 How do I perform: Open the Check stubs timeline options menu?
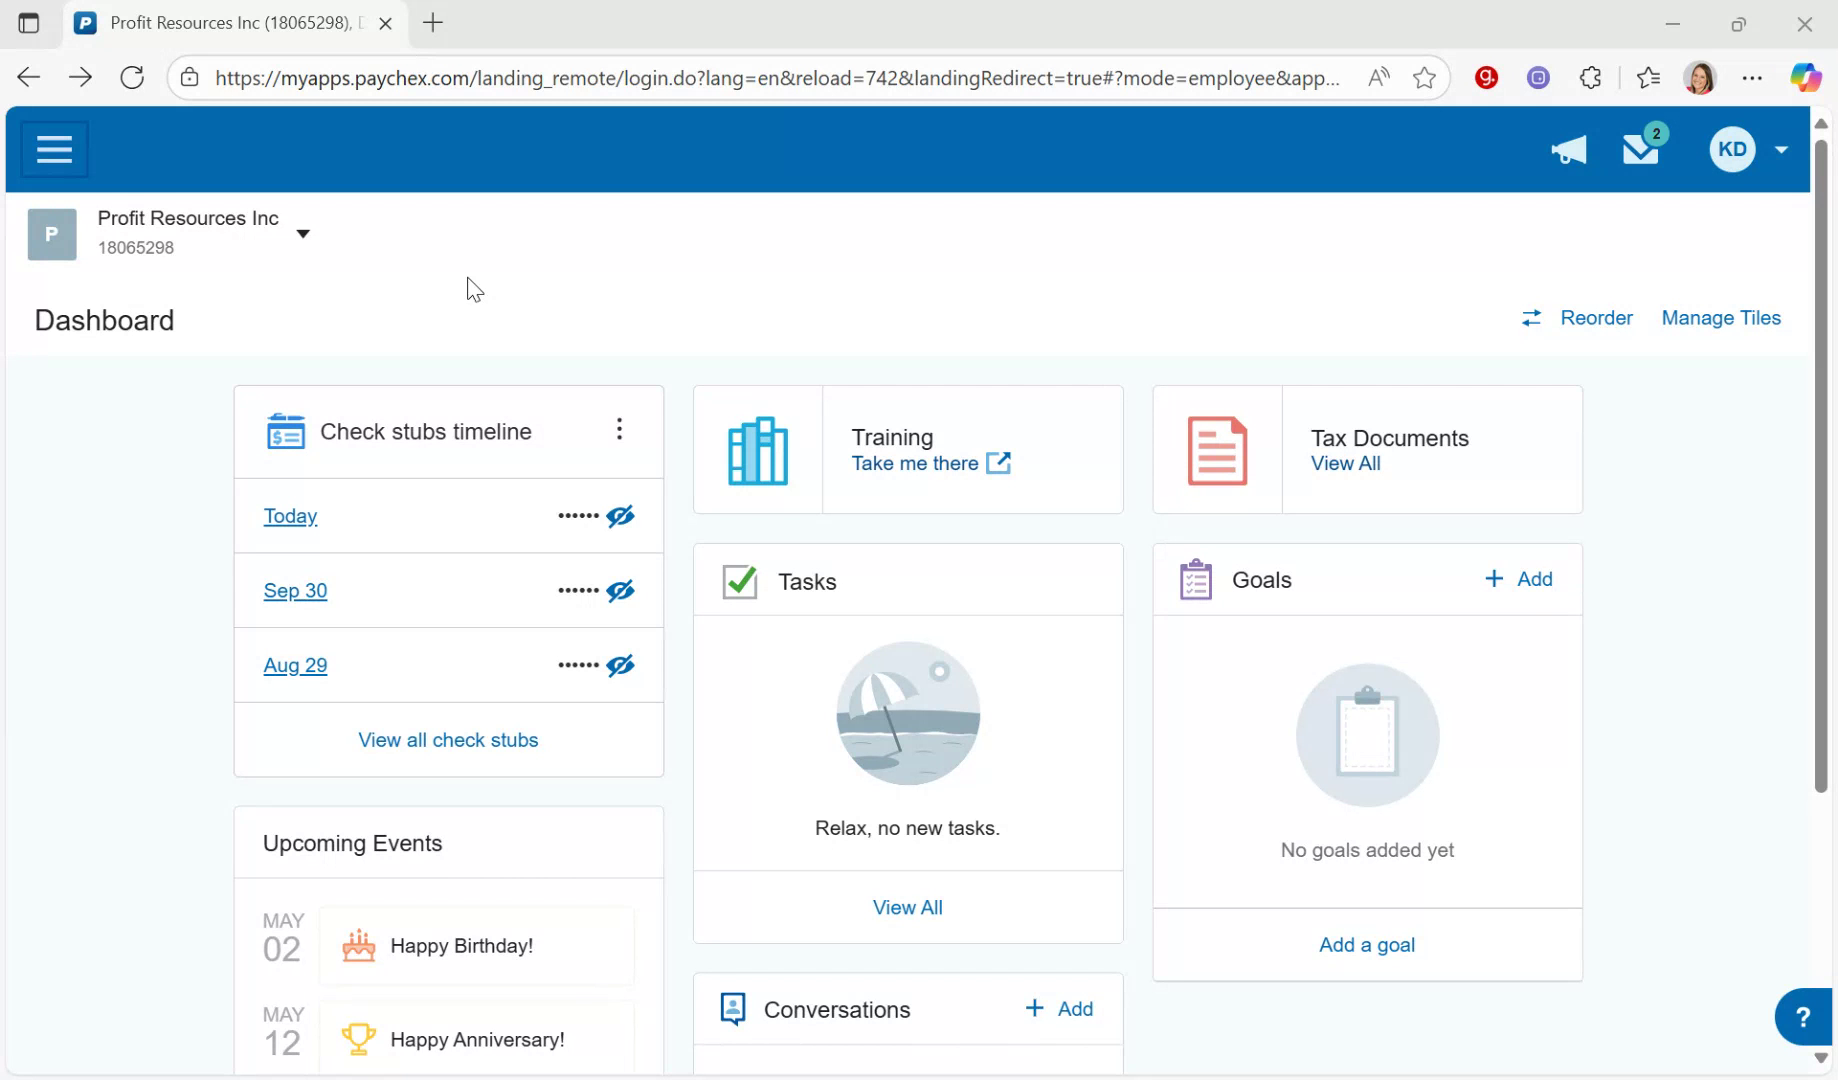click(619, 429)
